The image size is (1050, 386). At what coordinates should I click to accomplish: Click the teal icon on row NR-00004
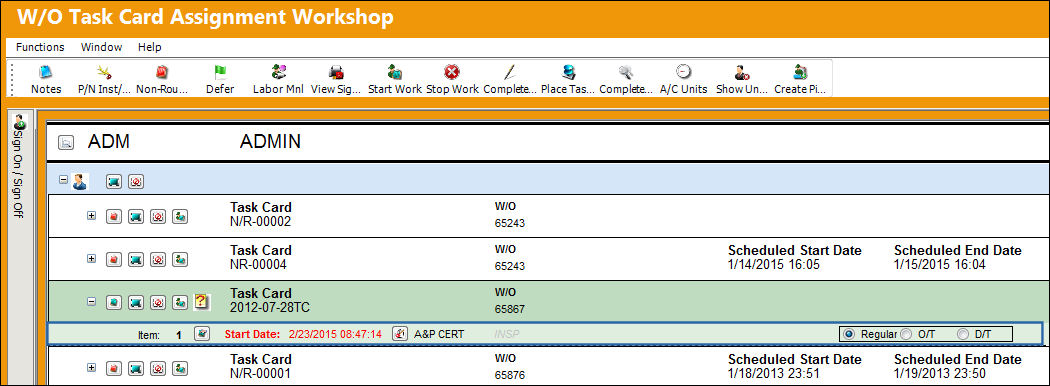136,259
